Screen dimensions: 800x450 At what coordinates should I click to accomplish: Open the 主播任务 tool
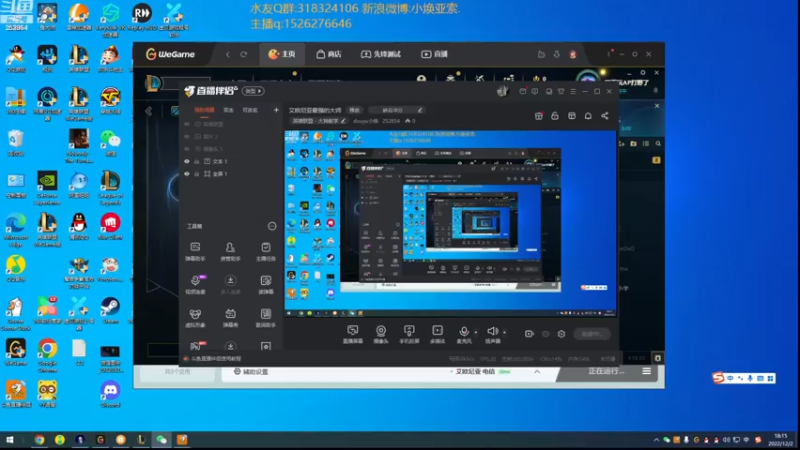[265, 252]
